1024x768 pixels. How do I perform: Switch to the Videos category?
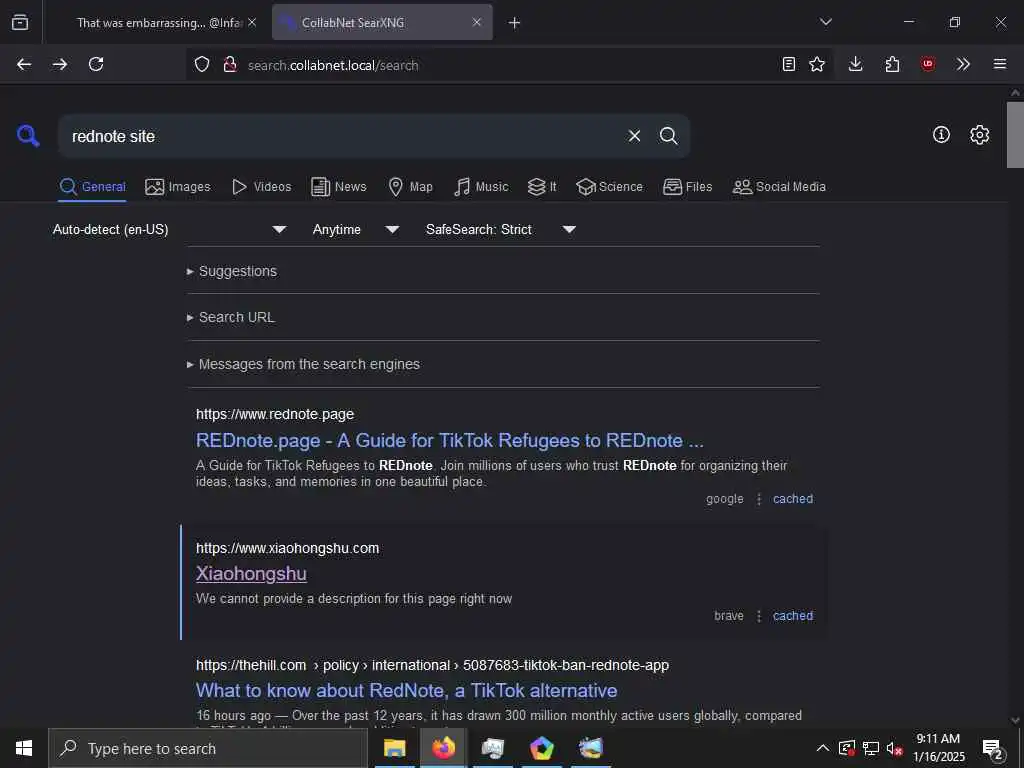262,187
